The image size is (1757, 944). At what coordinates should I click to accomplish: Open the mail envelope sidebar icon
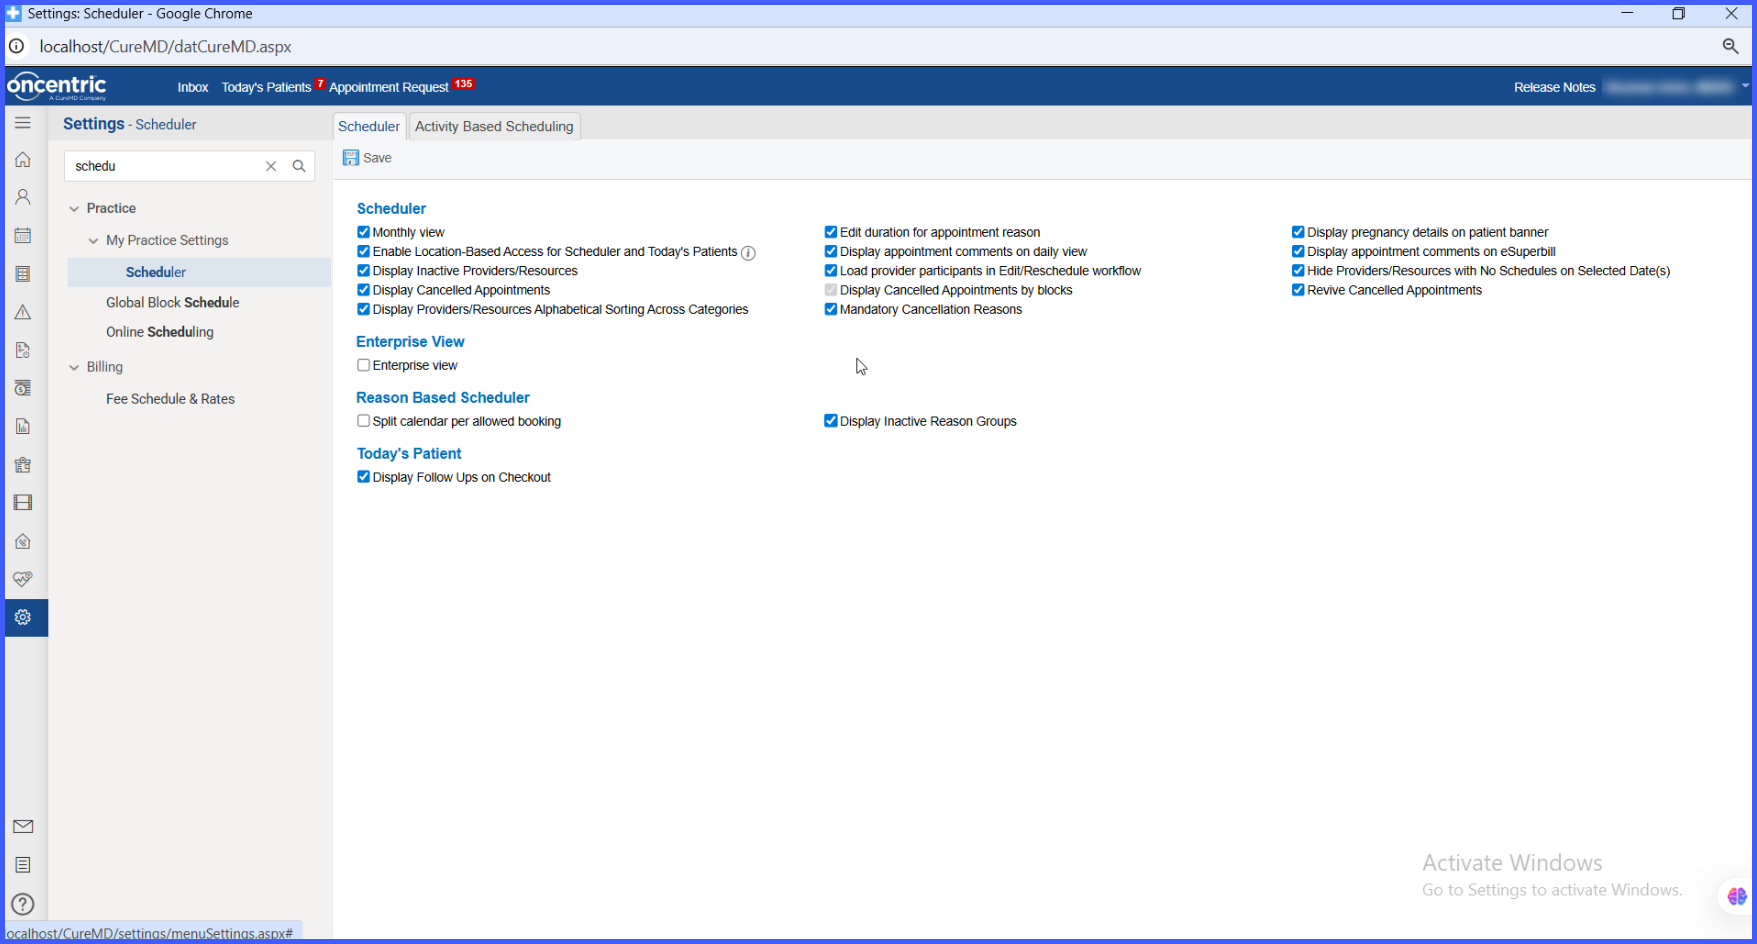pos(23,826)
